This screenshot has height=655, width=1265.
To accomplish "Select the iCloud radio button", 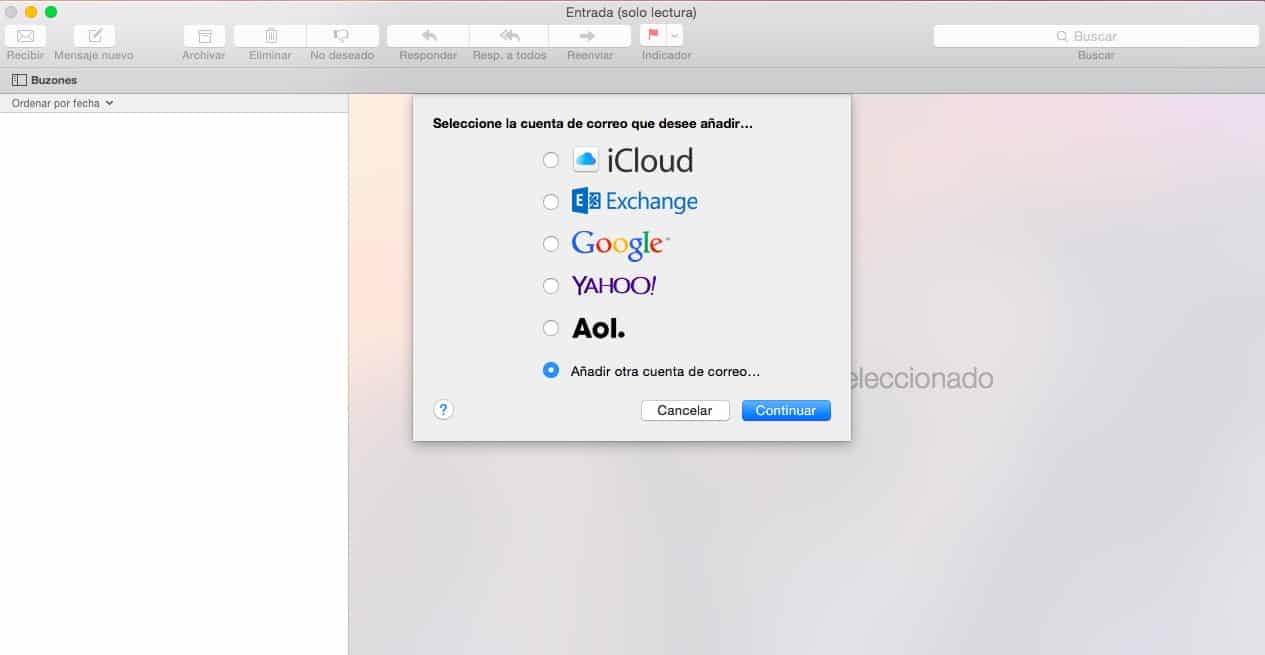I will [x=551, y=160].
